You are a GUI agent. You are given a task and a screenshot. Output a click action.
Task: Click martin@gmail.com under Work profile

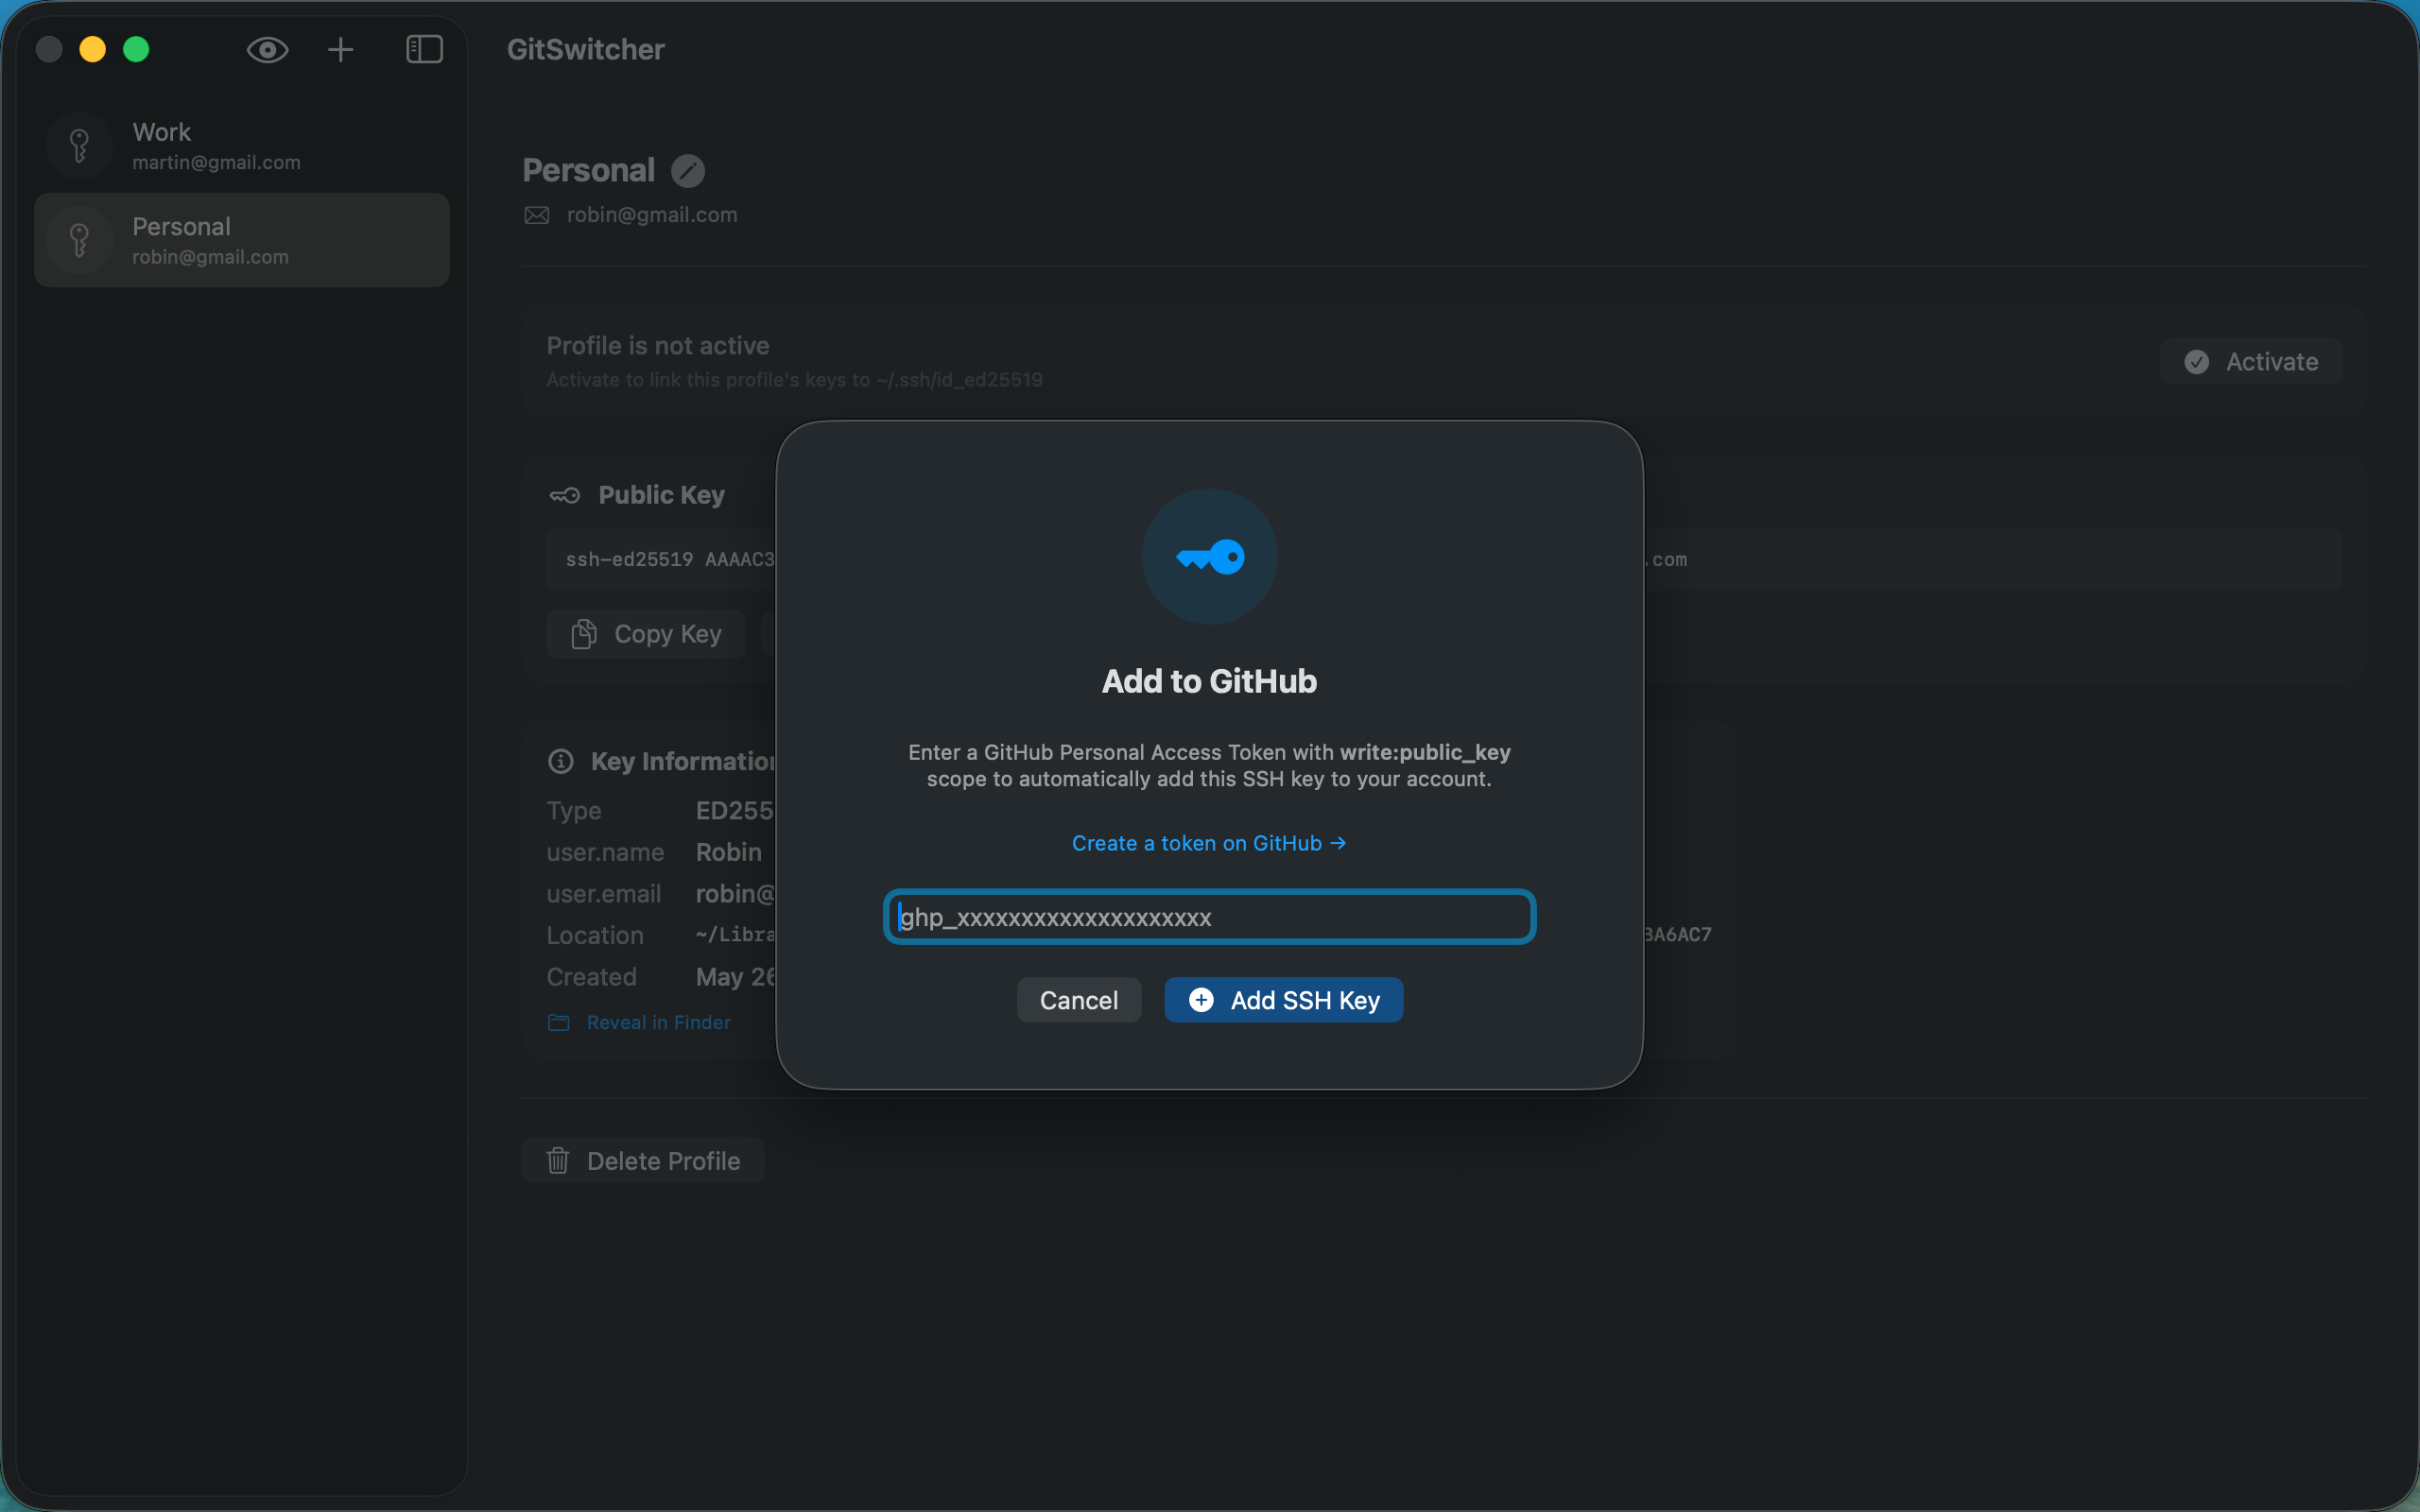pyautogui.click(x=216, y=163)
